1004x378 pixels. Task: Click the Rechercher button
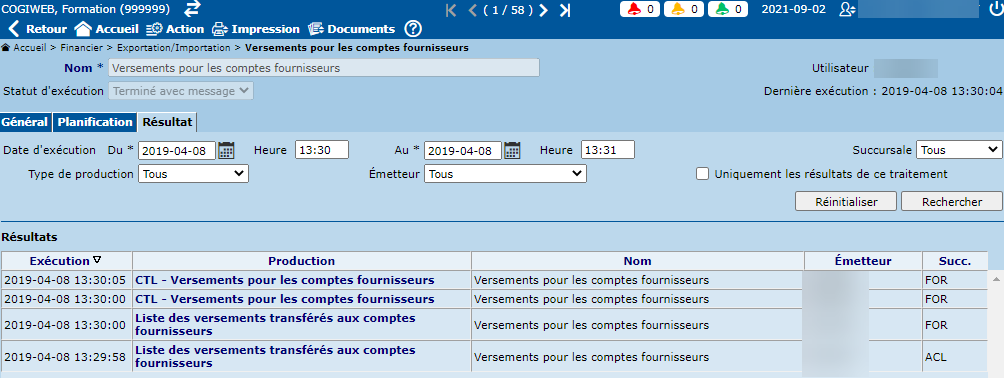coord(951,201)
